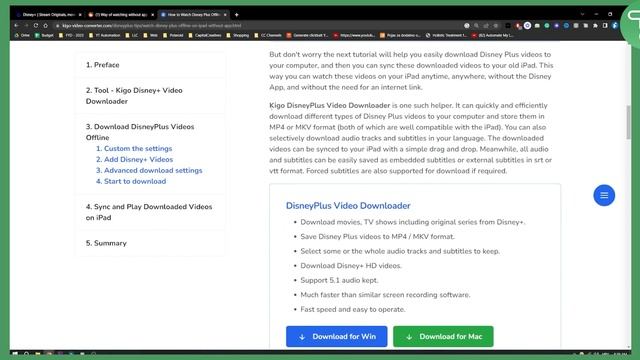Open File Explorer on taskbar

tap(38, 353)
